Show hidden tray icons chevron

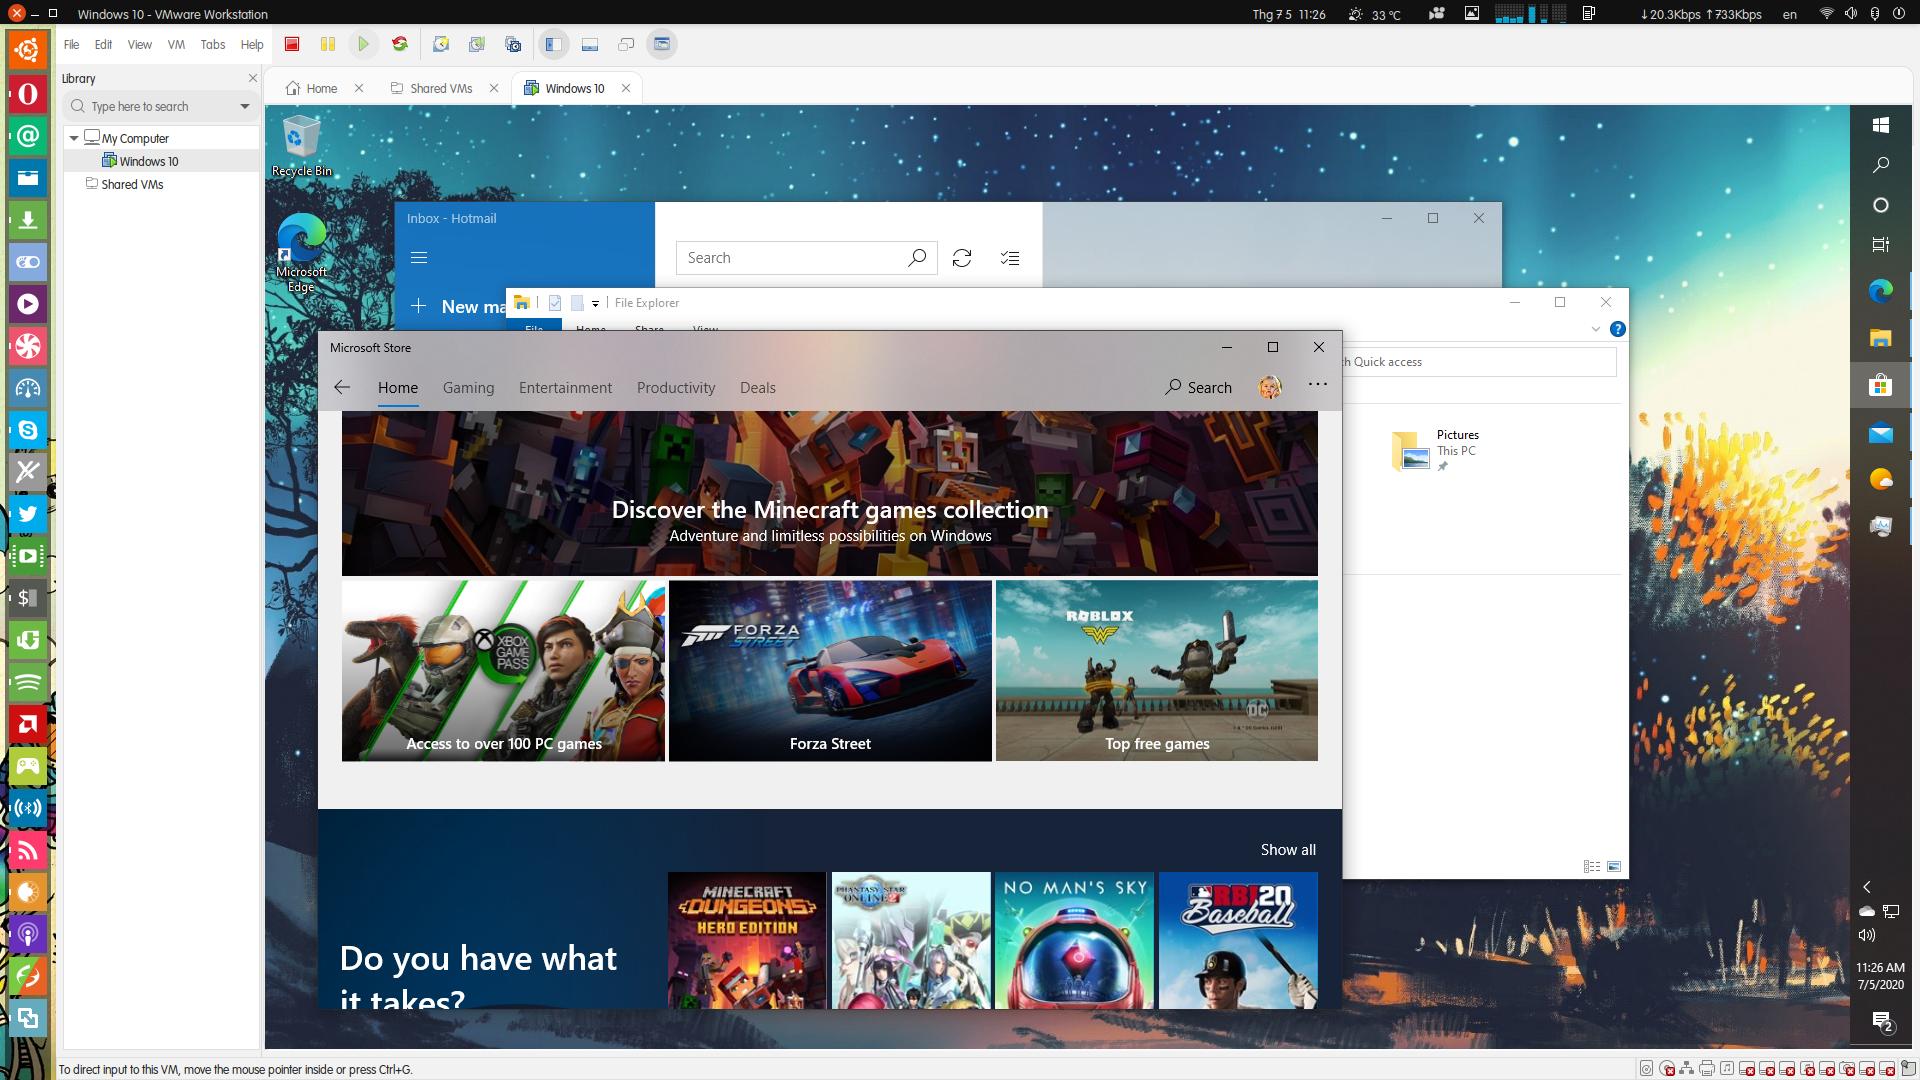click(x=1866, y=887)
